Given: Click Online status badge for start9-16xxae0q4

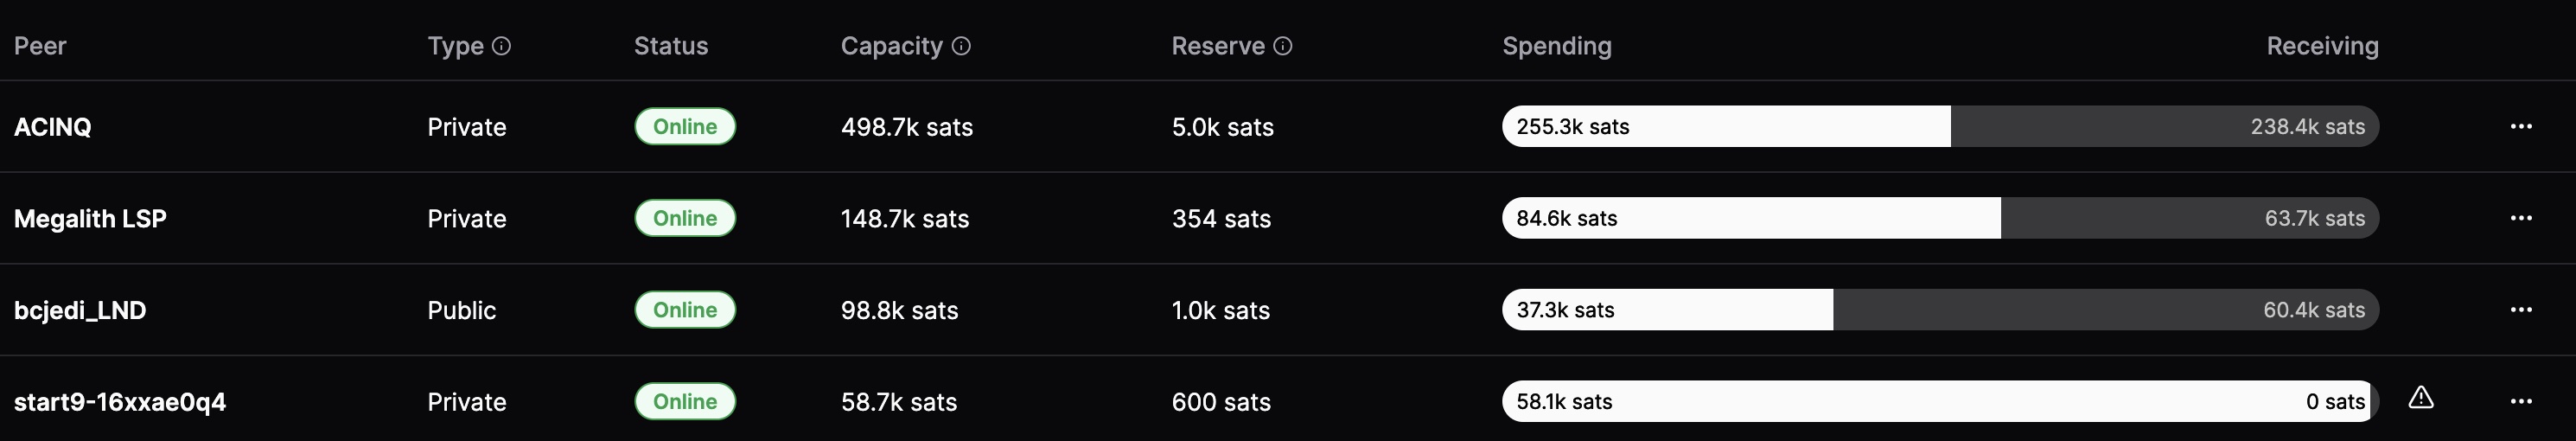Looking at the screenshot, I should tap(685, 401).
